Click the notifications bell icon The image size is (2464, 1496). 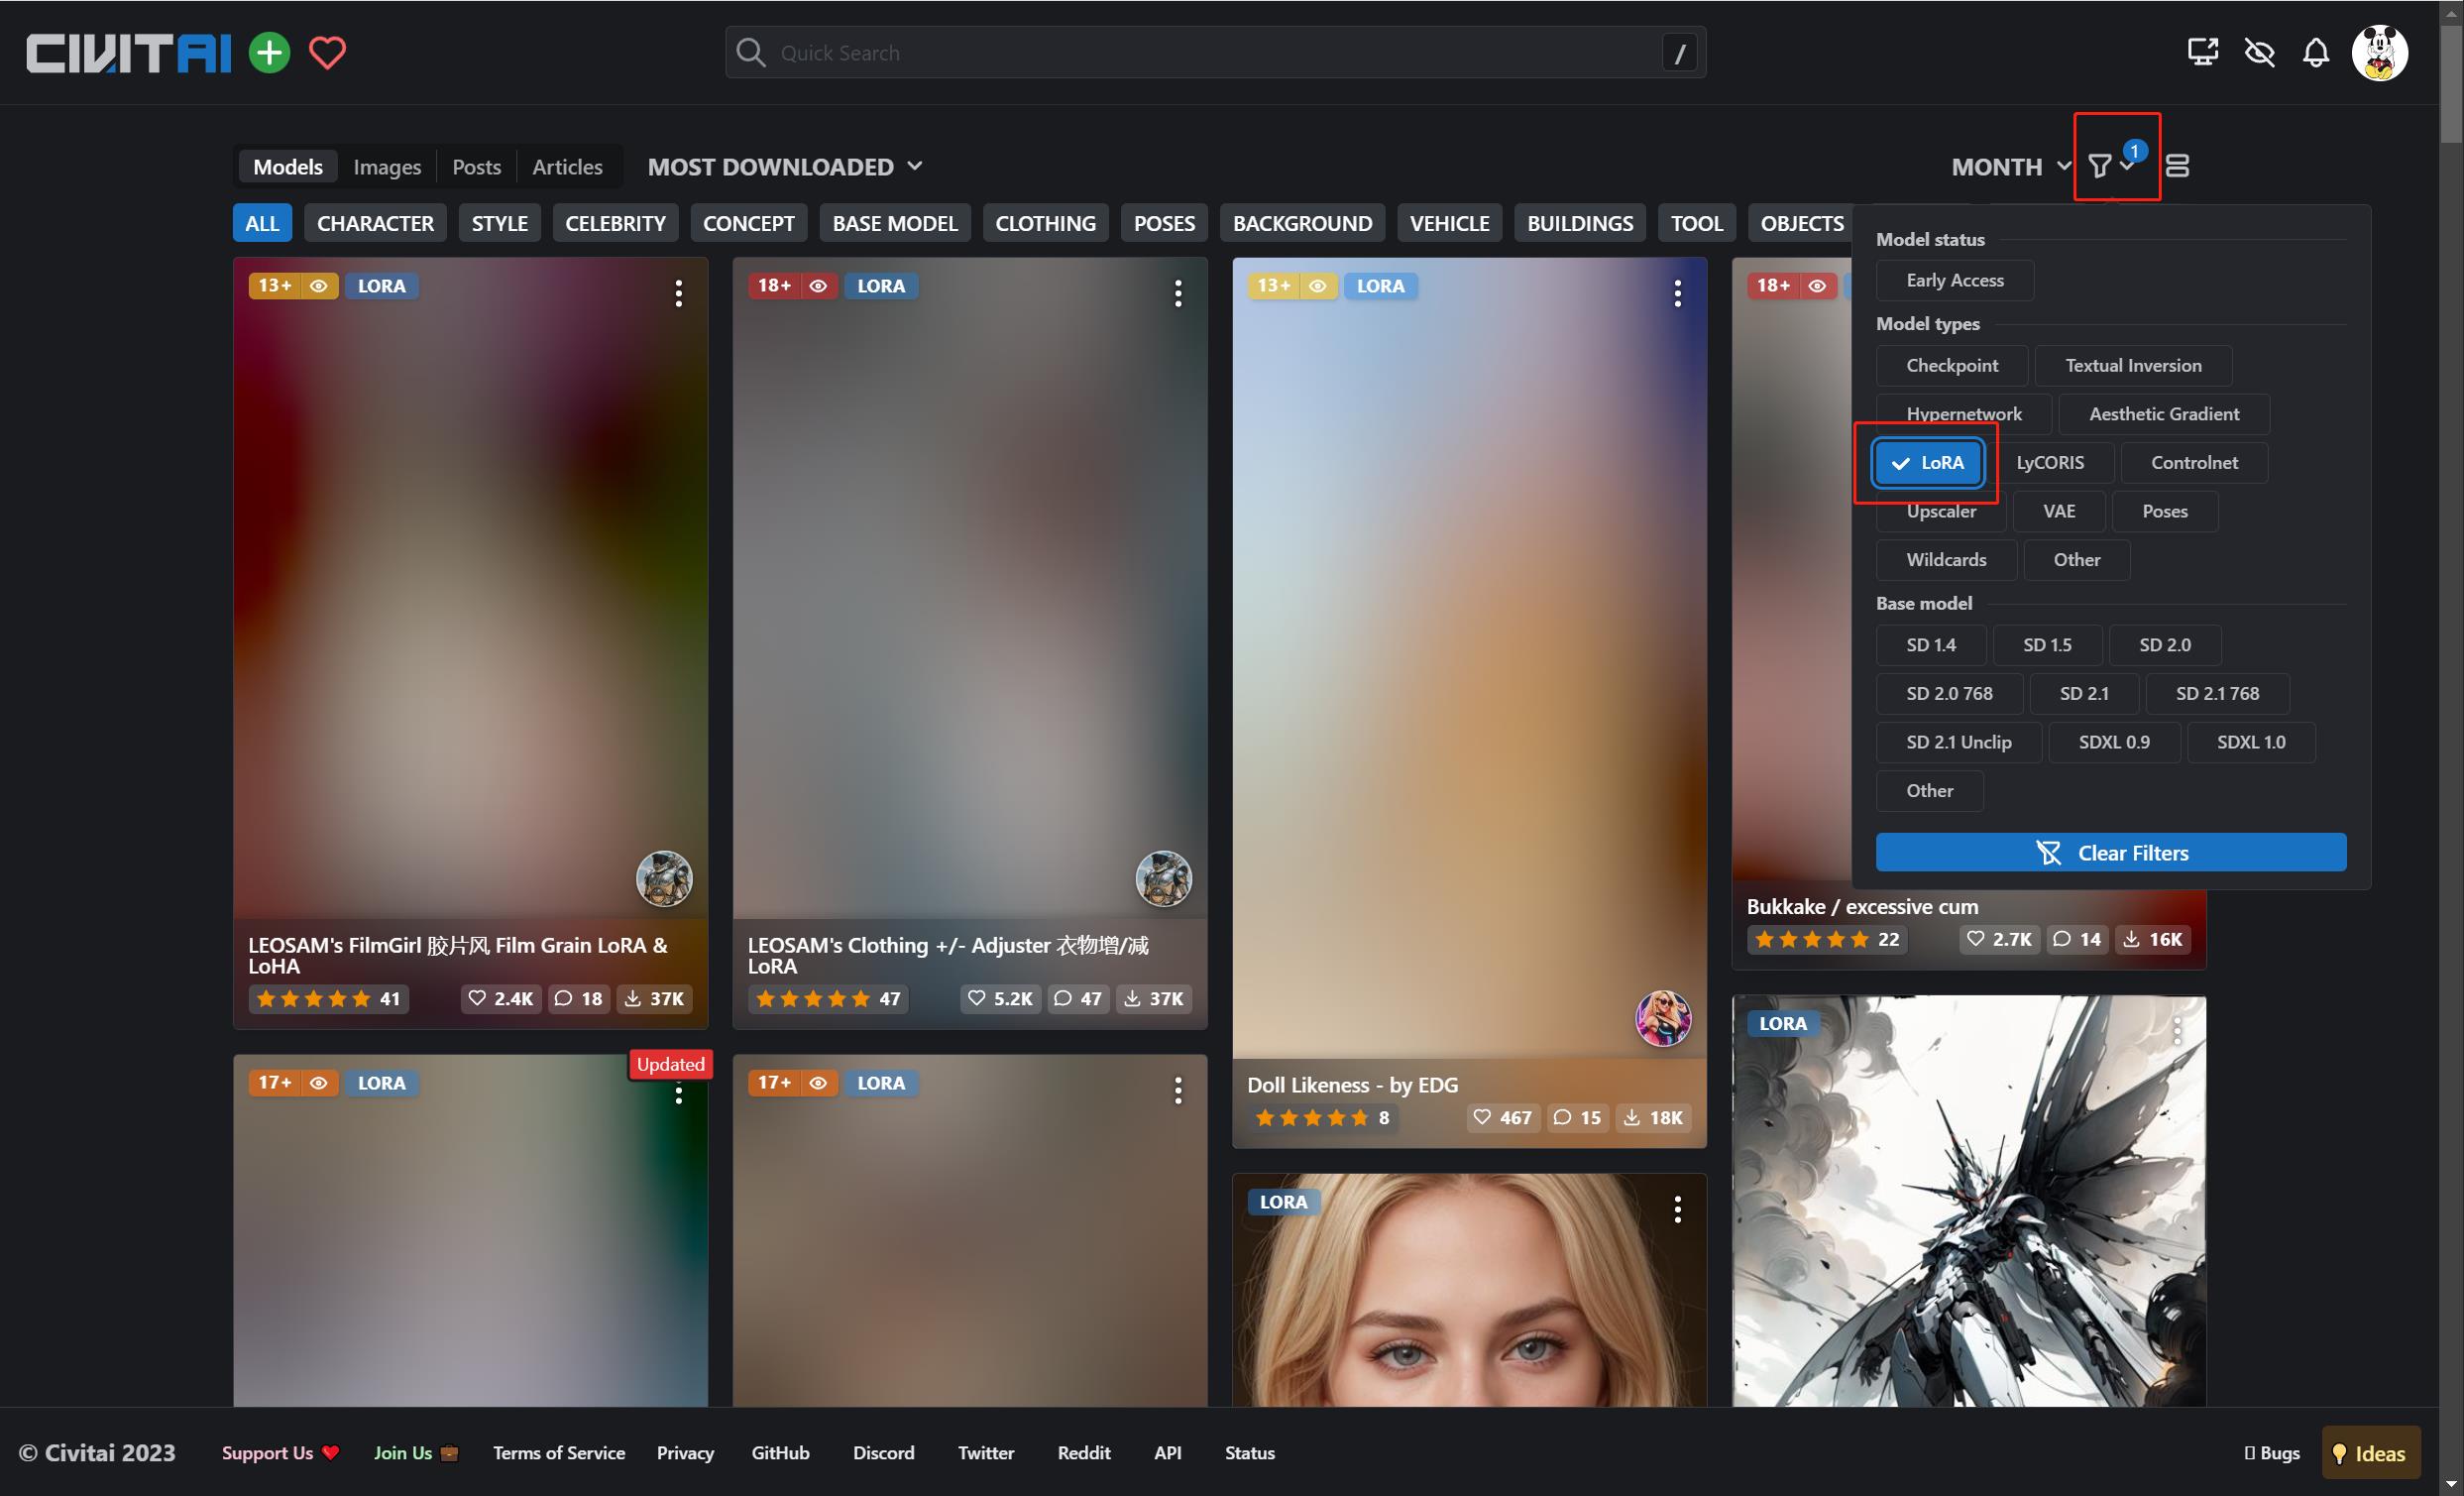point(2316,51)
